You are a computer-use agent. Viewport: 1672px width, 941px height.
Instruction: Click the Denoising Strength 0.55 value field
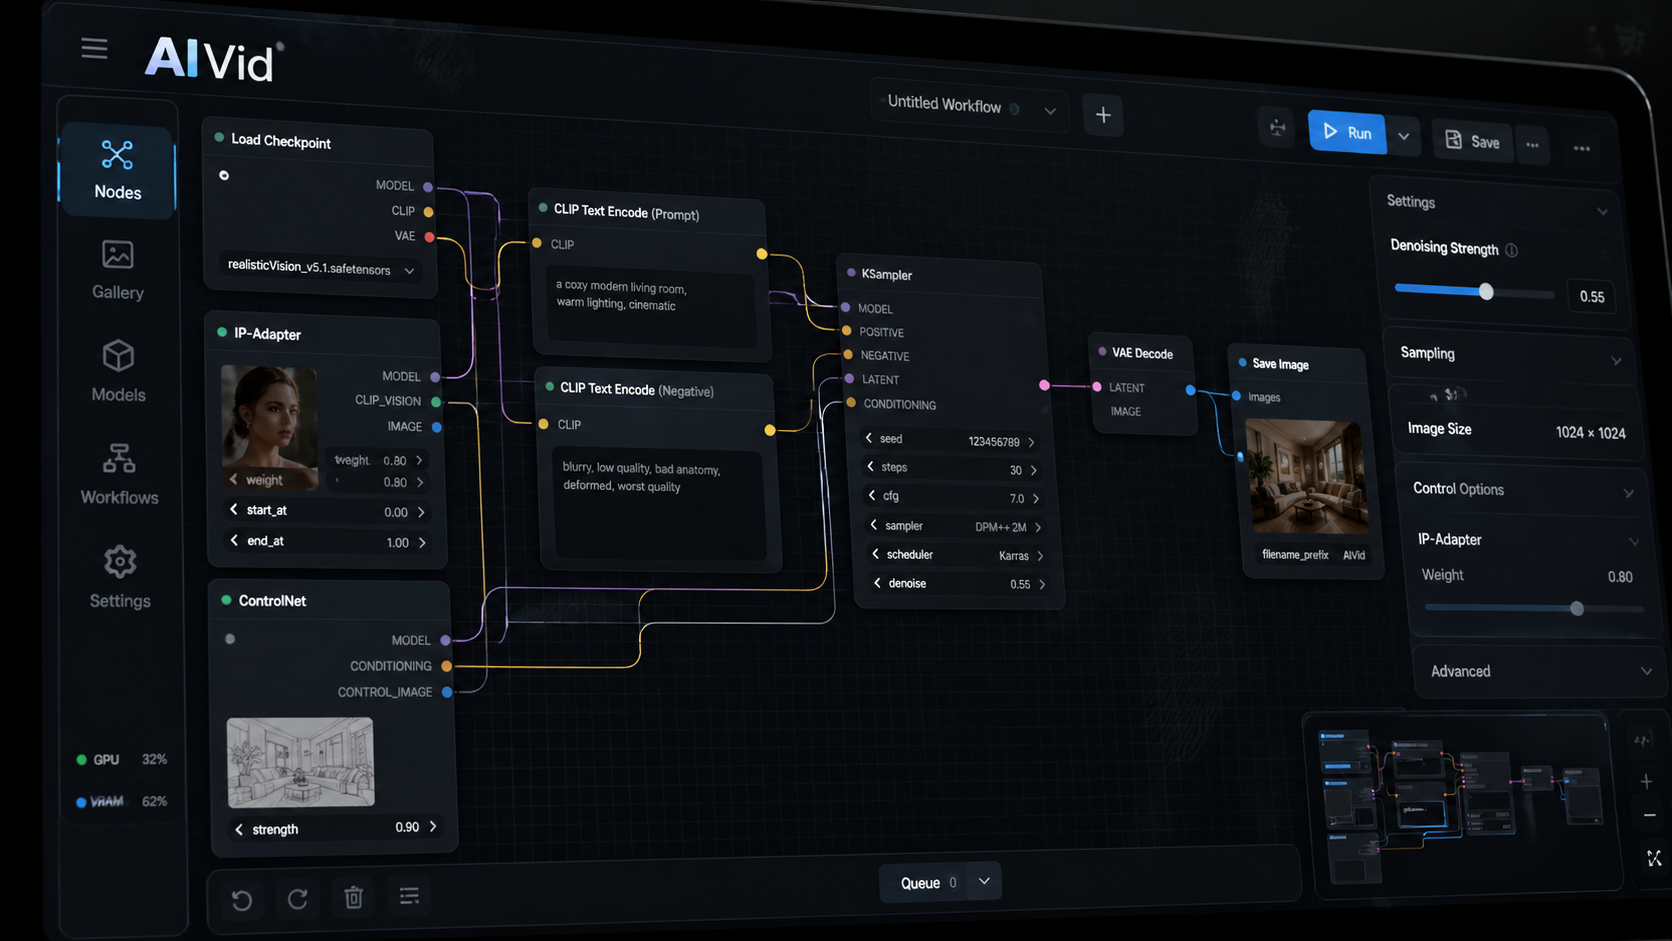coord(1591,297)
